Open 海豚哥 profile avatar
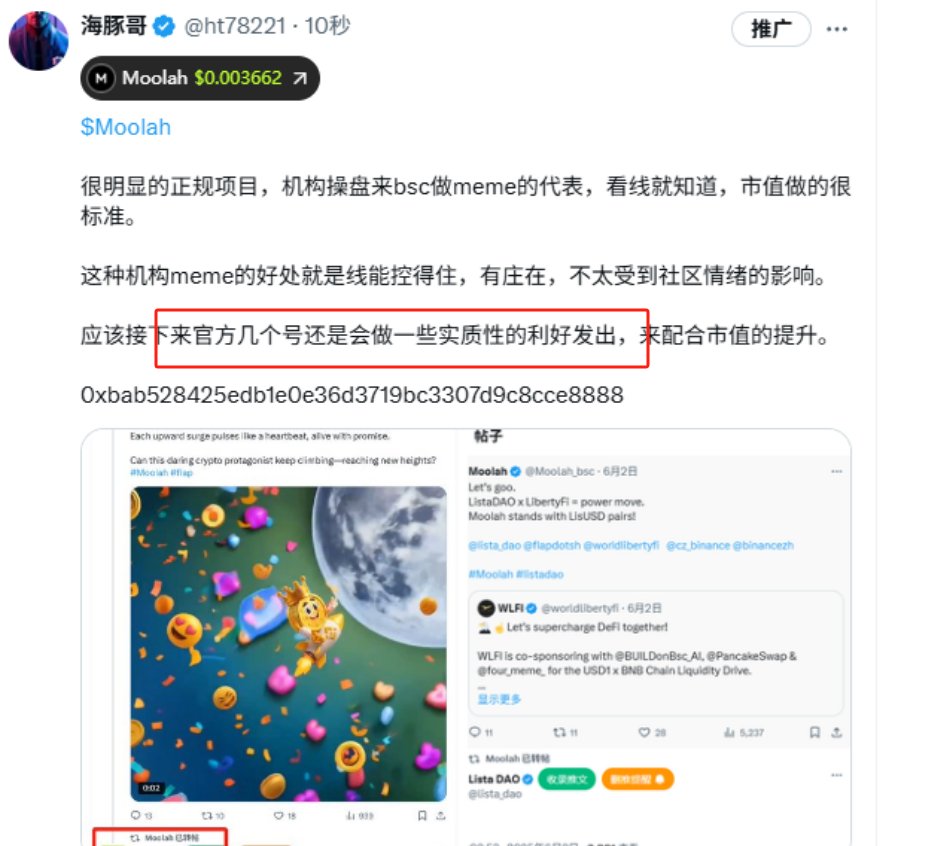The width and height of the screenshot is (927, 846). click(38, 40)
